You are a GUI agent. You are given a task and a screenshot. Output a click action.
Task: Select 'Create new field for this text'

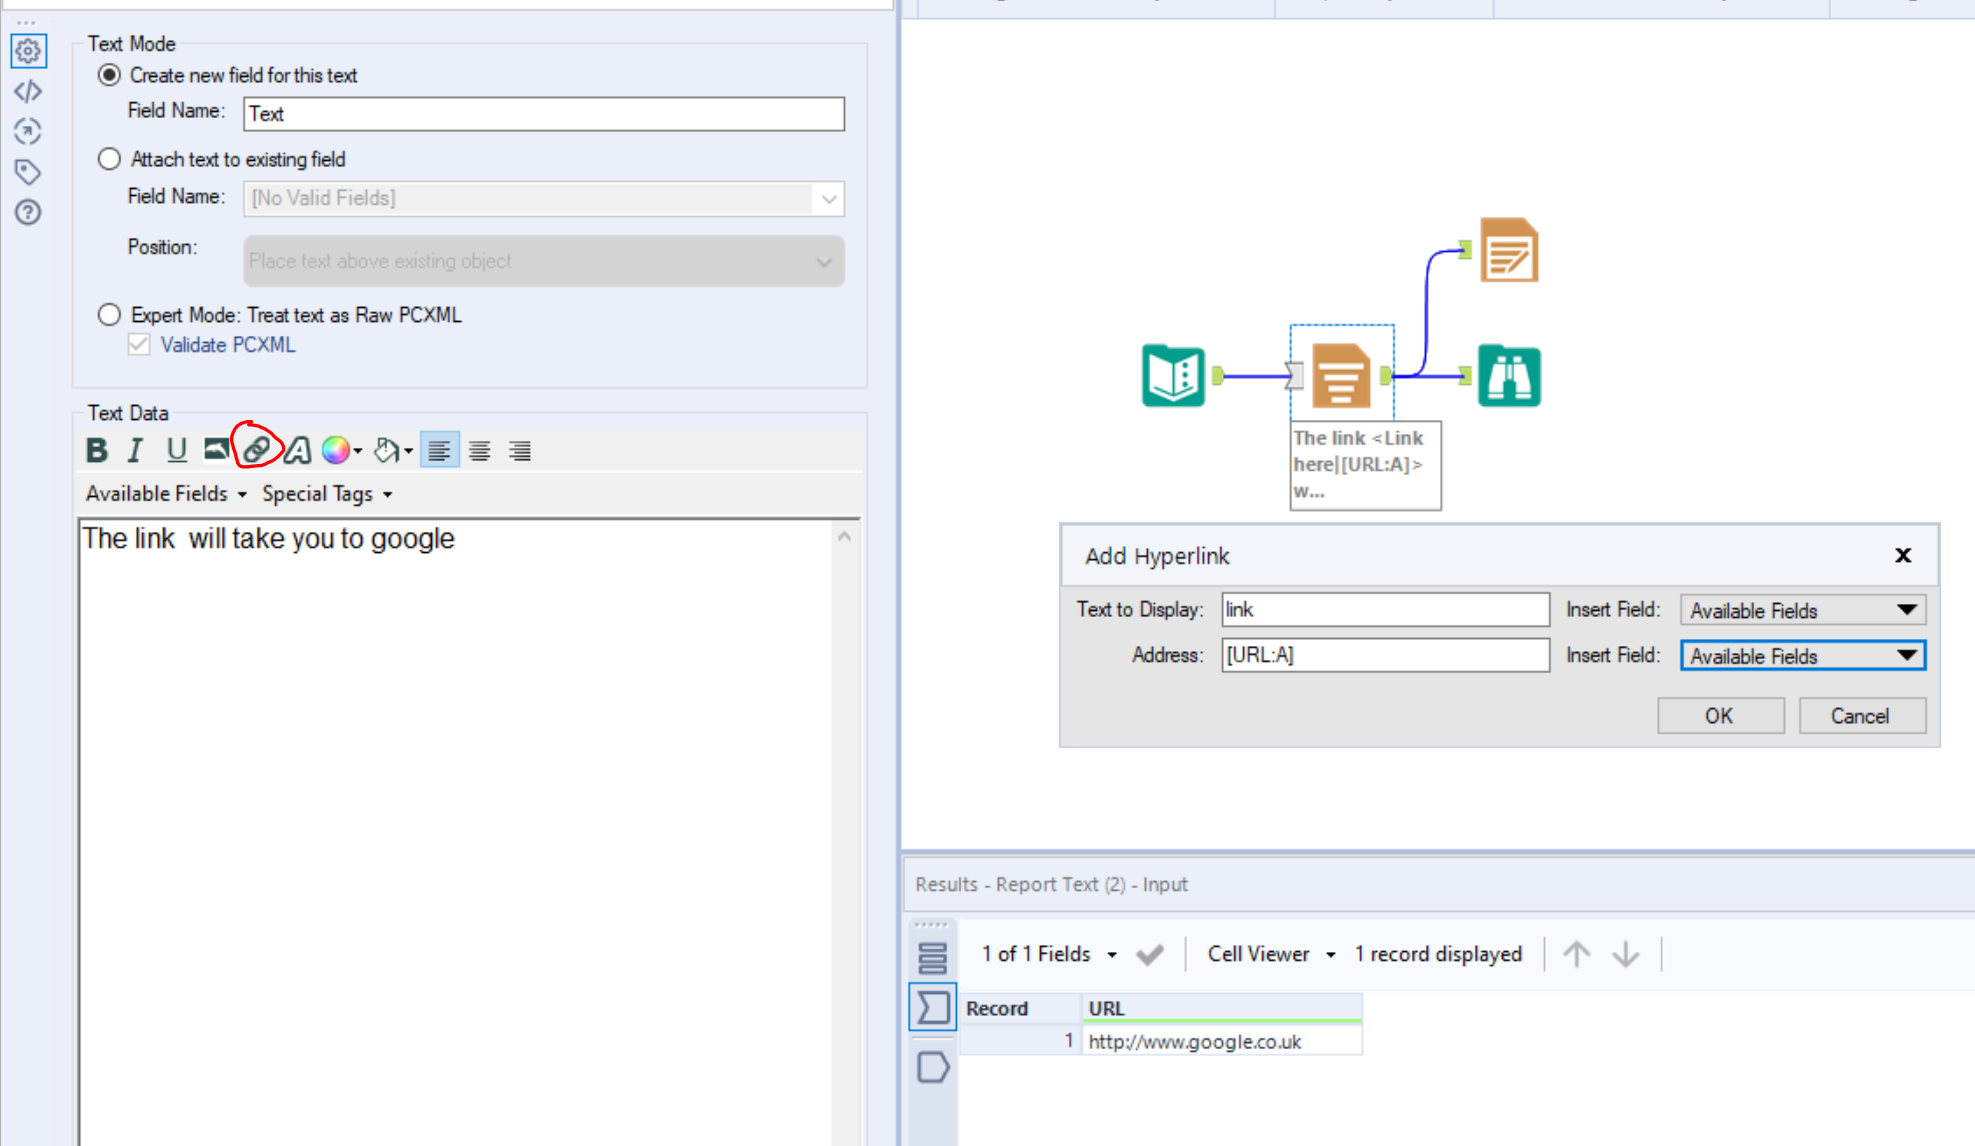(x=110, y=75)
